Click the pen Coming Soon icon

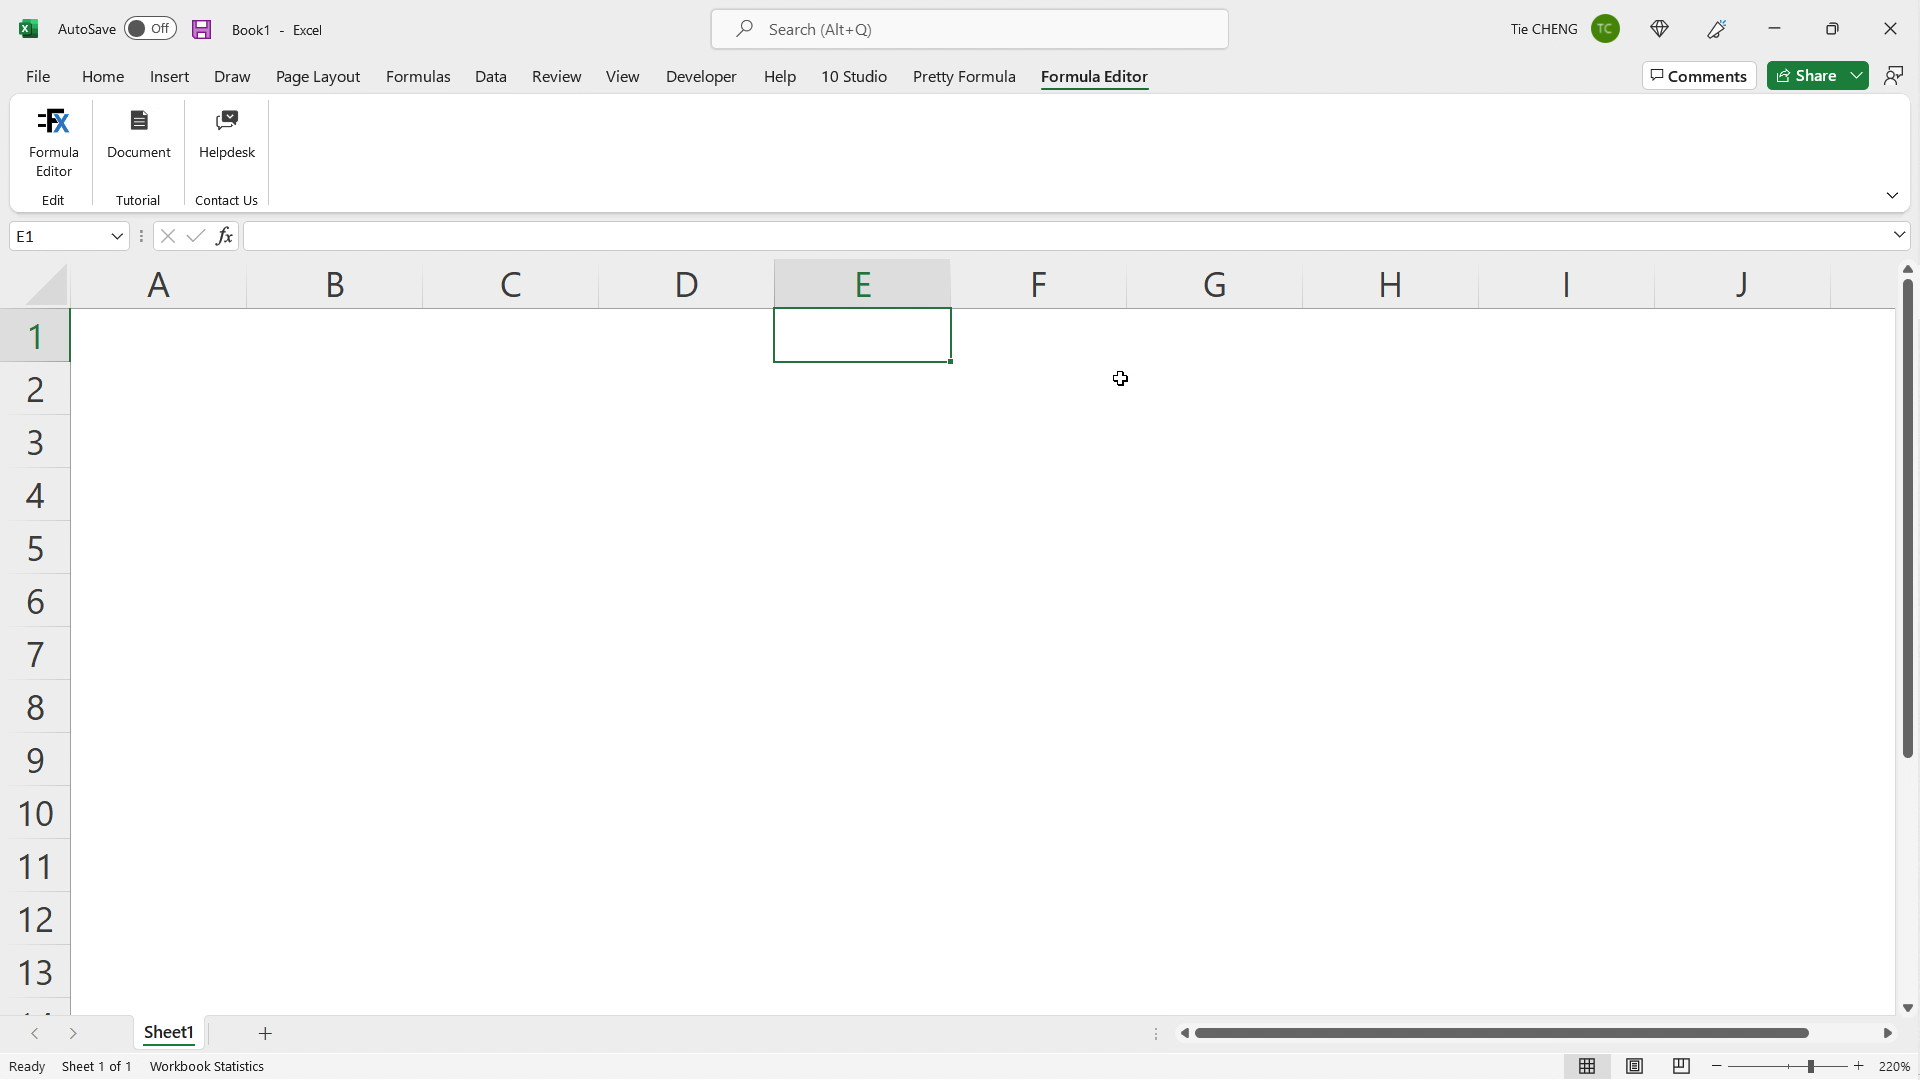[1717, 29]
